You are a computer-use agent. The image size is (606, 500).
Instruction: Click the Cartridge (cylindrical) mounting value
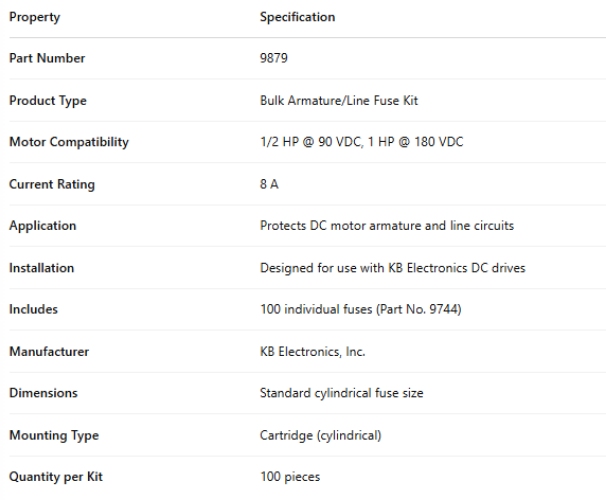pos(320,436)
